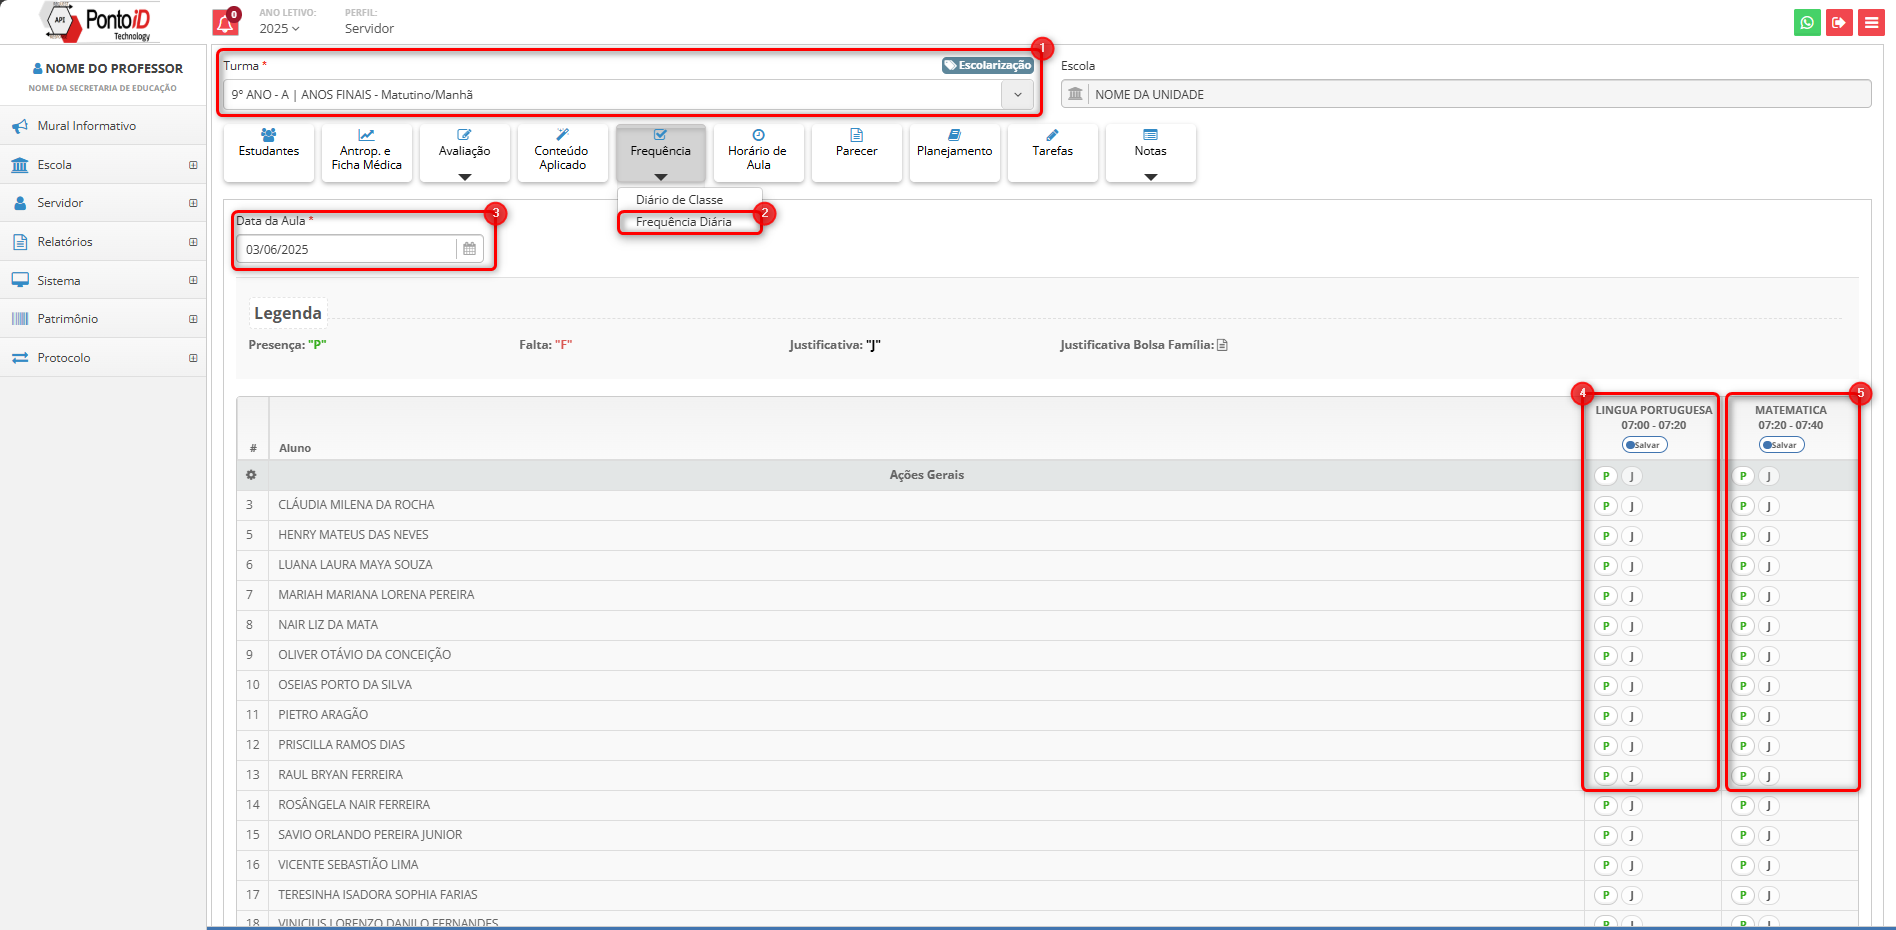Mark all students present in Lingua Portuguesa
Screen dimensions: 1896x930
[1605, 476]
